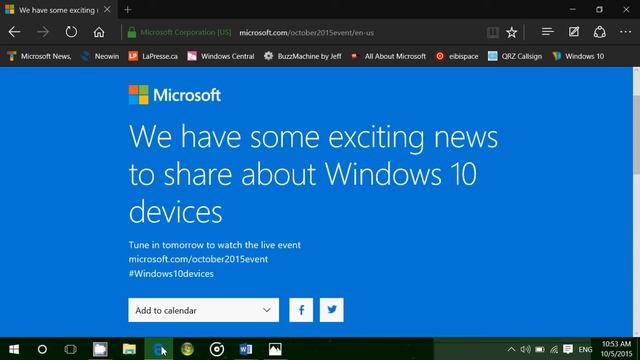This screenshot has width=640, height=360.
Task: Open the Neowin favorite
Action: [100, 56]
